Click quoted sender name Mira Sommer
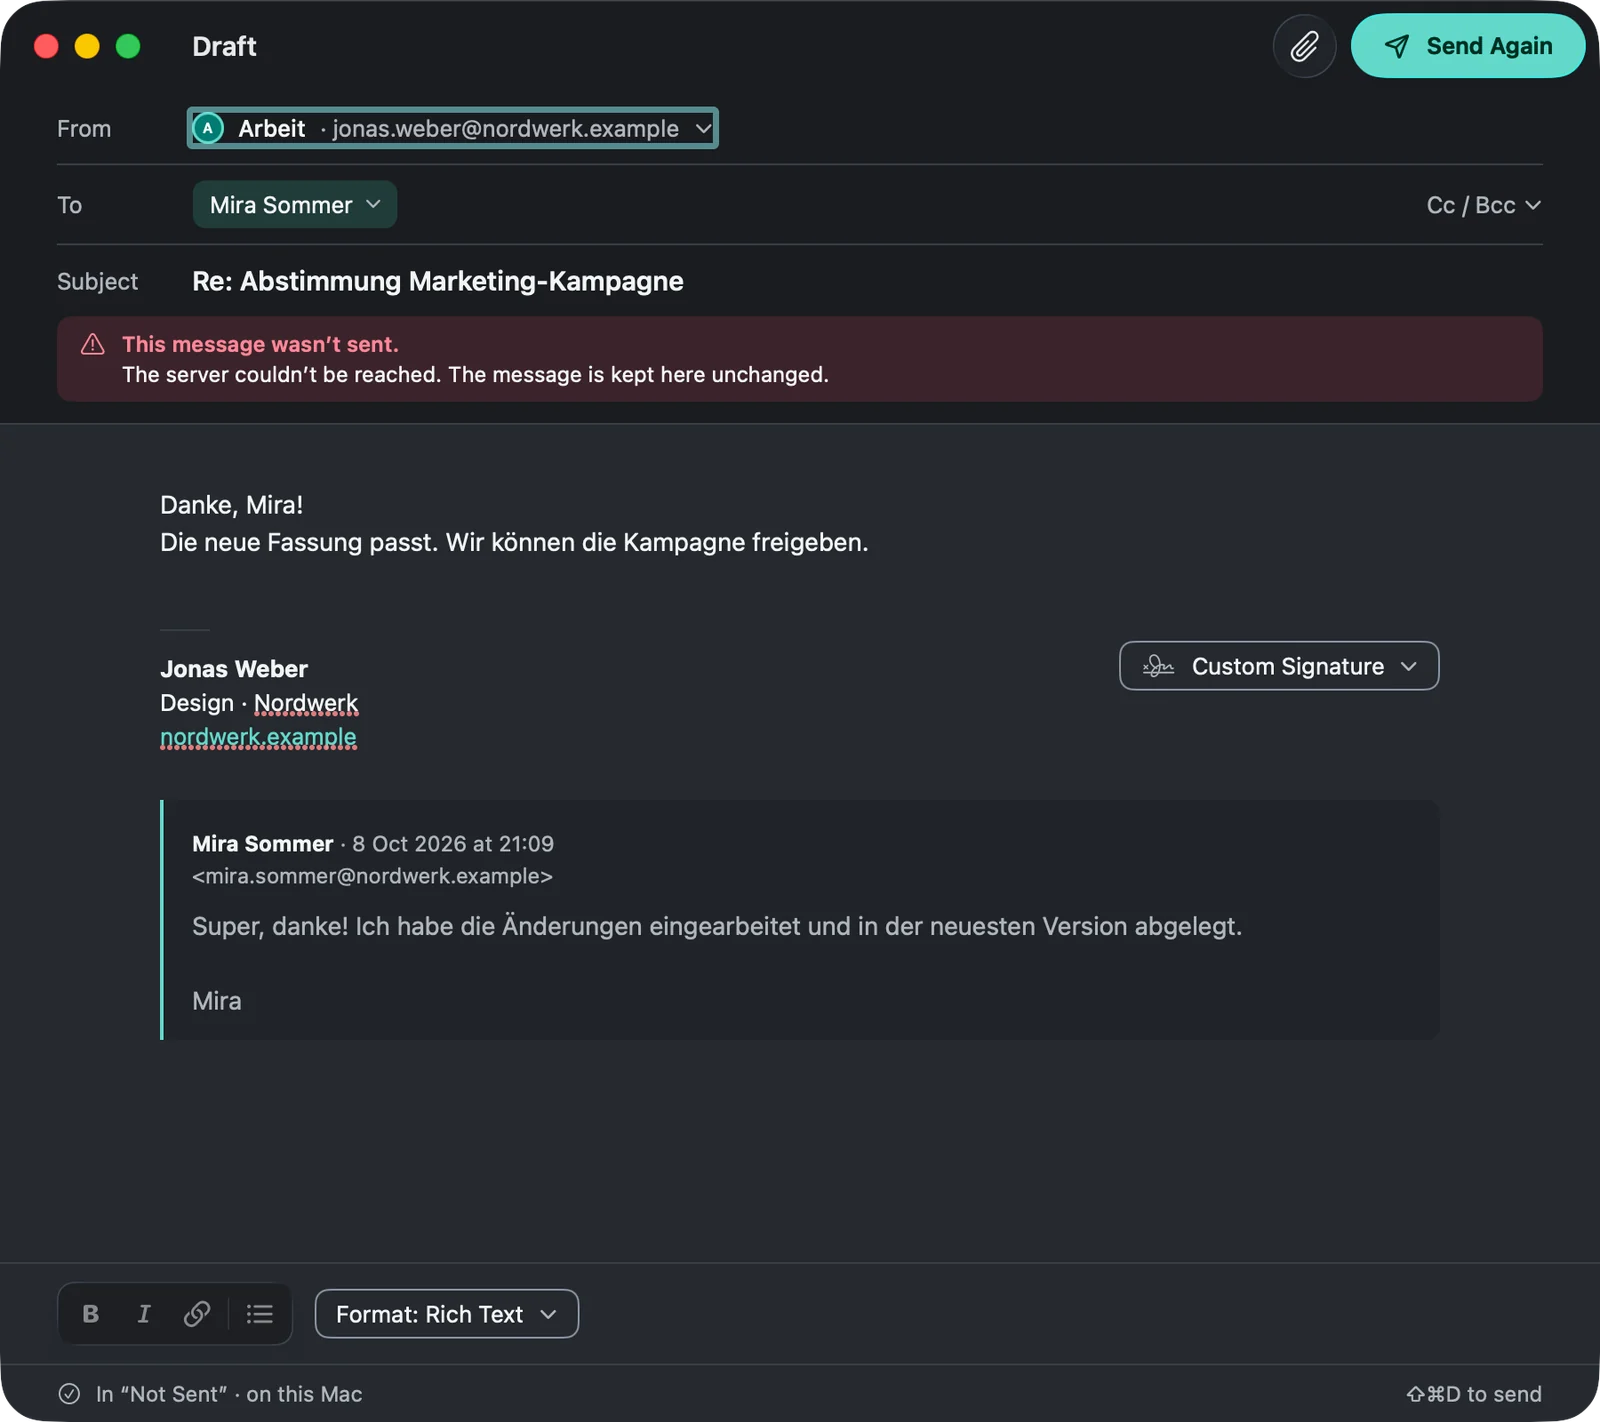Viewport: 1600px width, 1422px height. pos(263,844)
